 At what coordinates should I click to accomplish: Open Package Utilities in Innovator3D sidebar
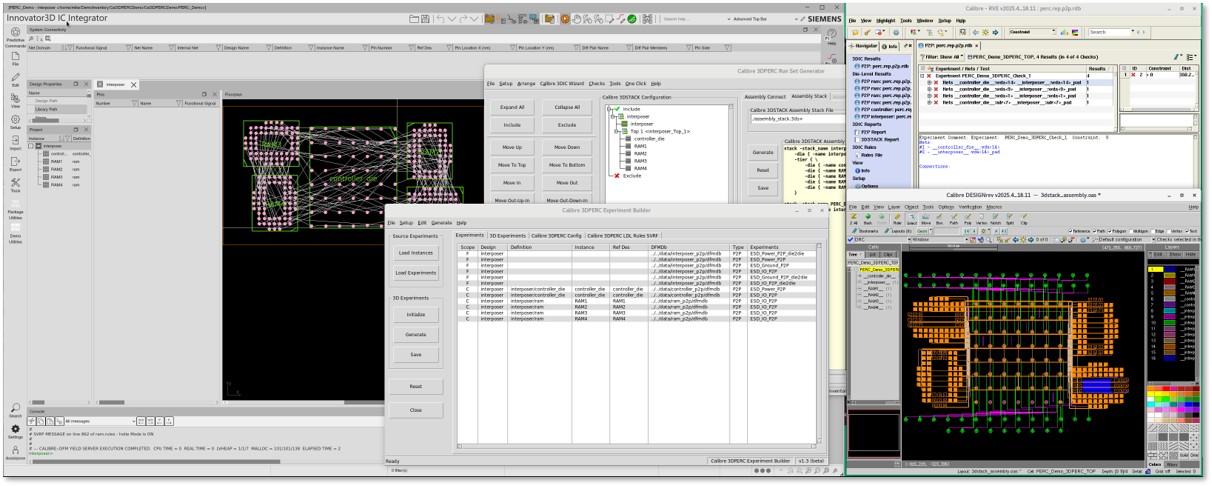point(14,207)
